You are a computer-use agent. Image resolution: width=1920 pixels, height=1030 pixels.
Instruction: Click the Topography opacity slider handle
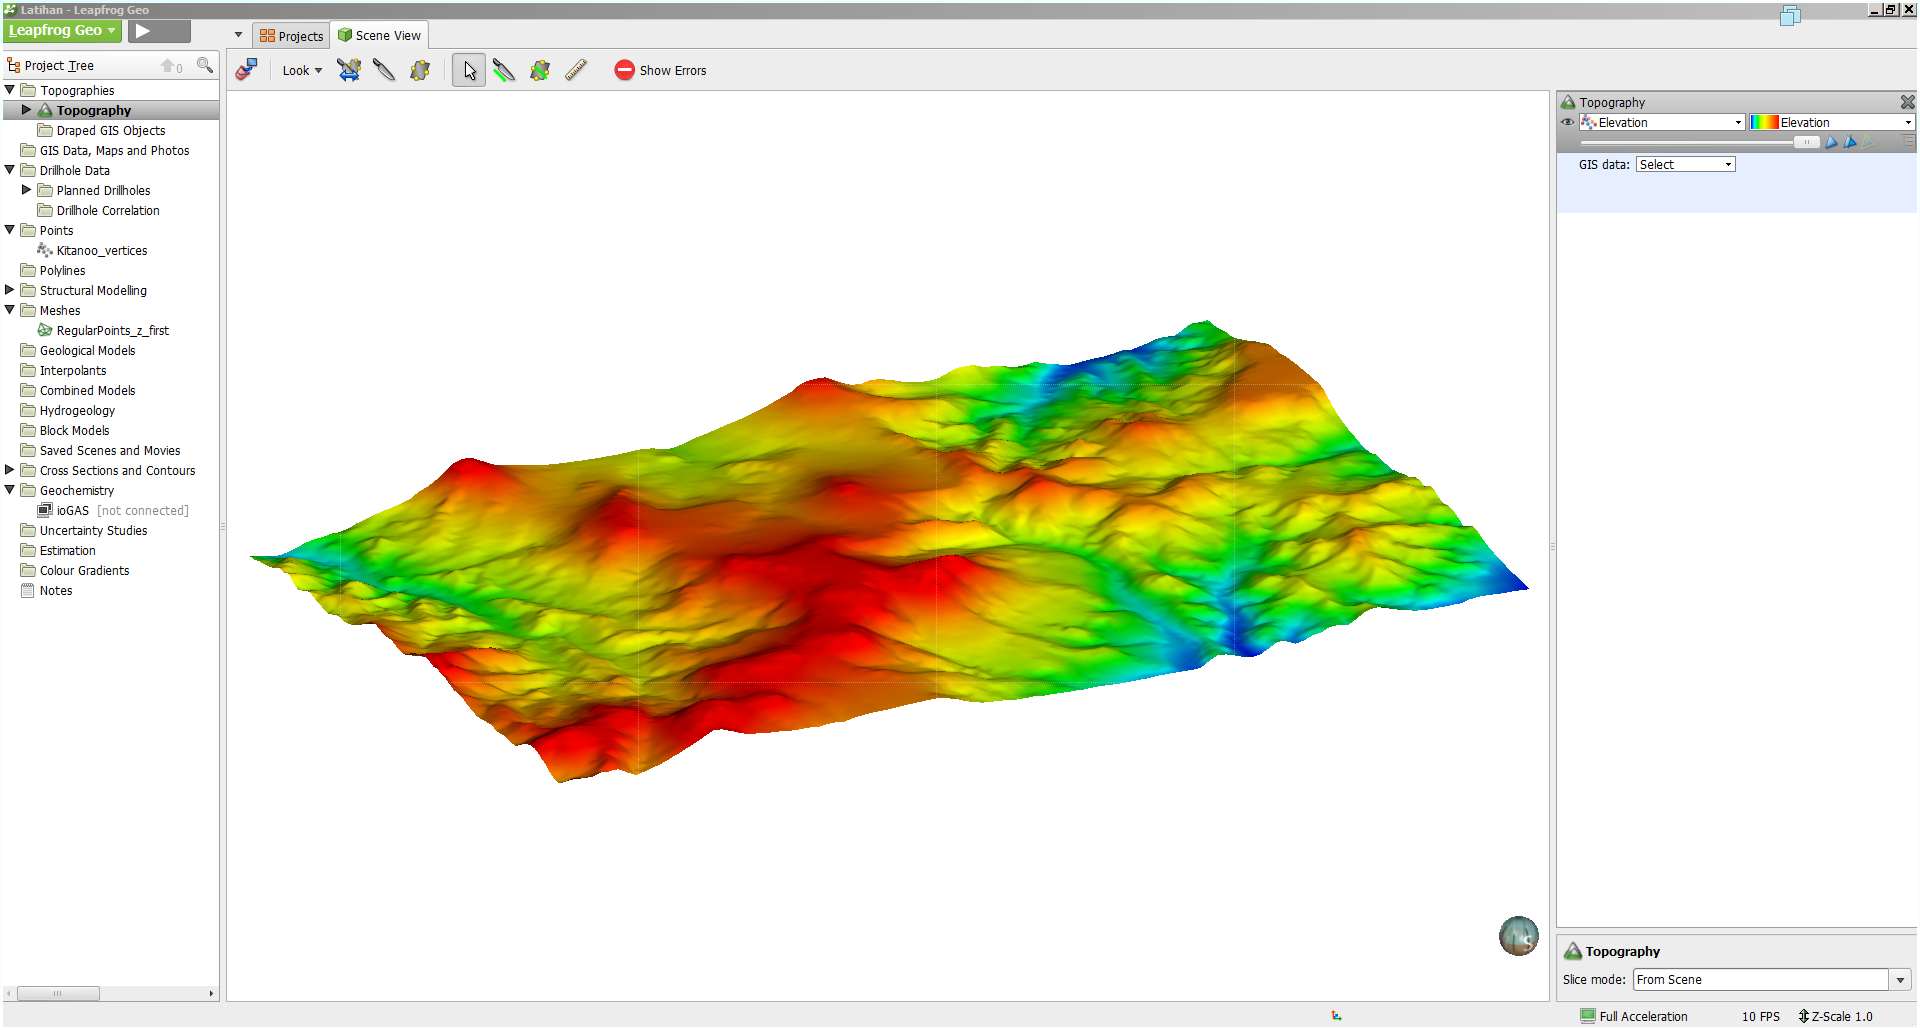pos(1806,143)
